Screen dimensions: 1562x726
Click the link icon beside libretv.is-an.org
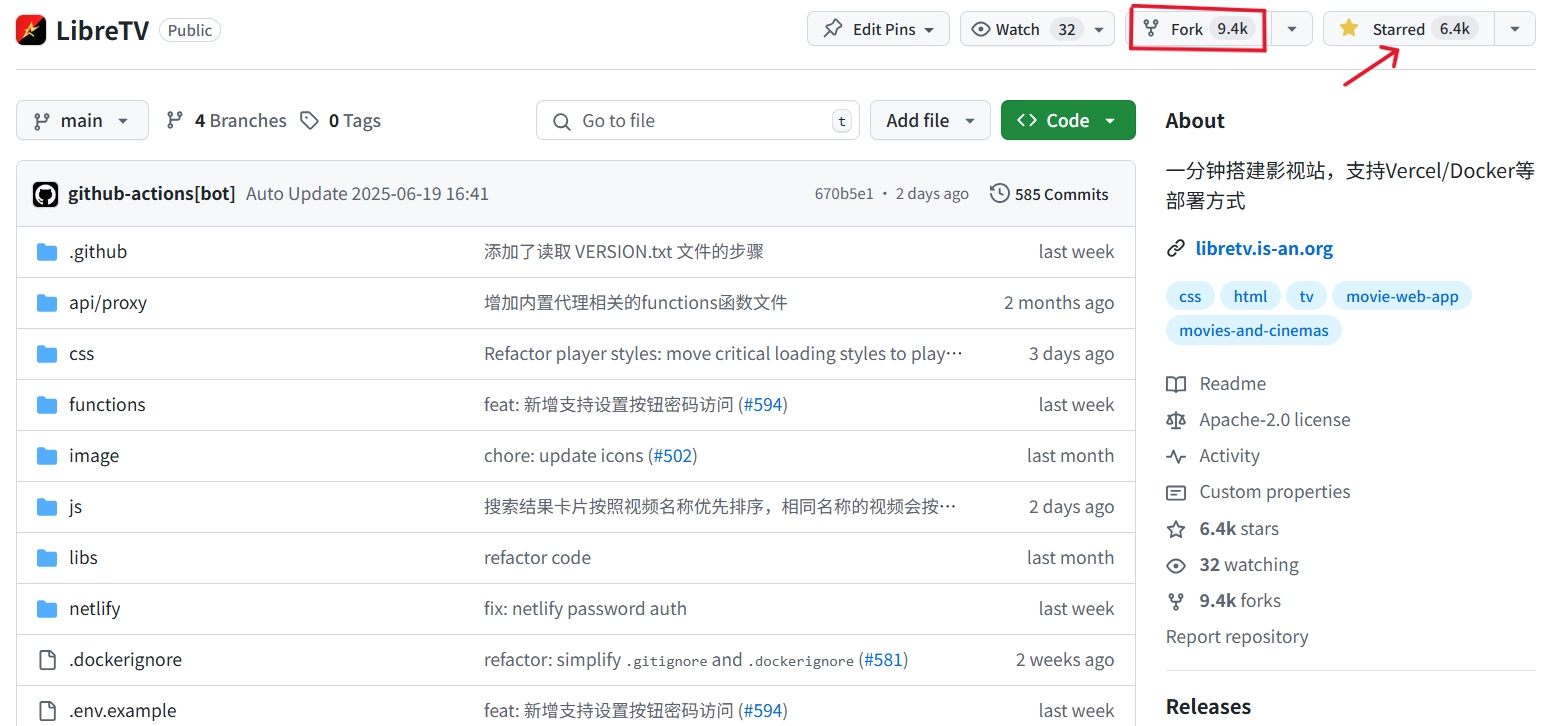coord(1177,248)
